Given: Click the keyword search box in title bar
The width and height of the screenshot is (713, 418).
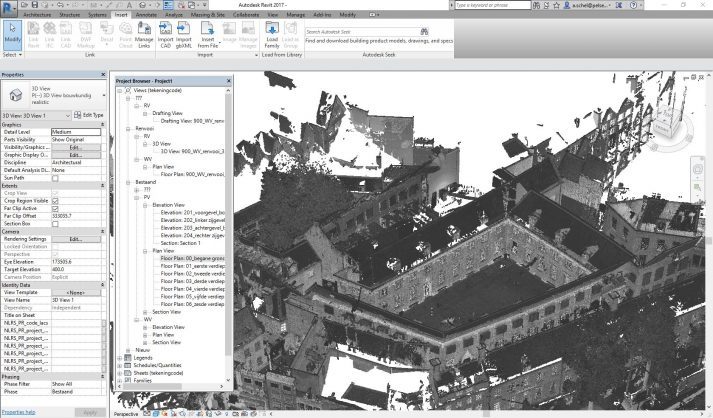Looking at the screenshot, I should click(492, 5).
